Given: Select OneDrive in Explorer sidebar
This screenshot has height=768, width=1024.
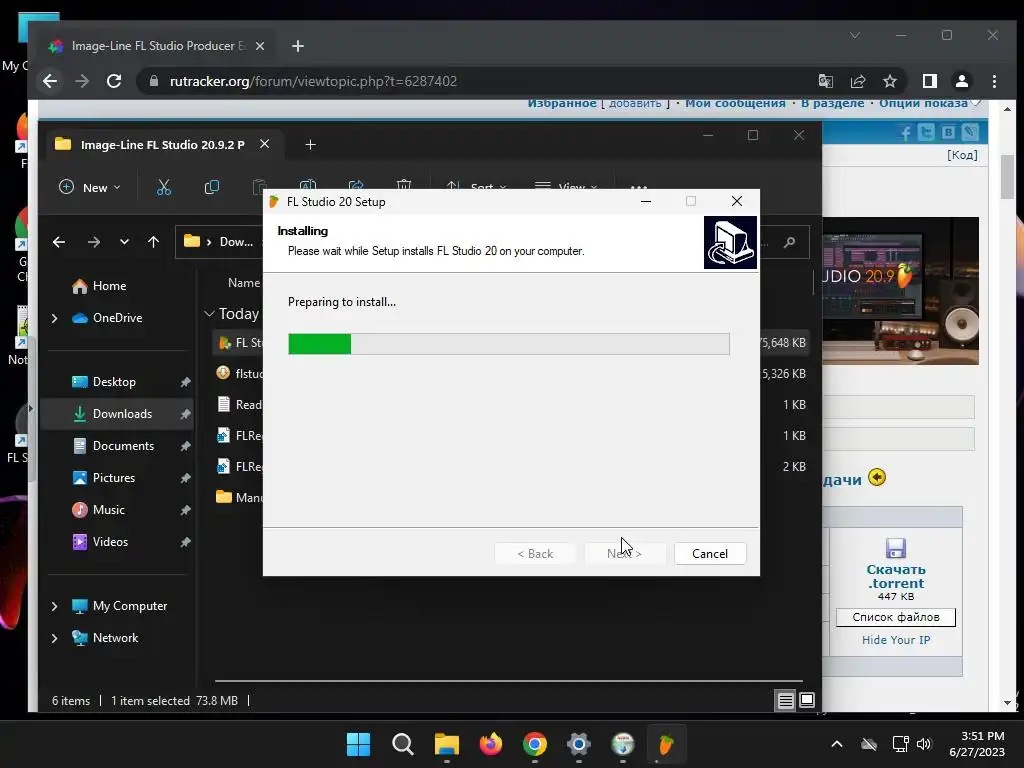Looking at the screenshot, I should tap(108, 318).
